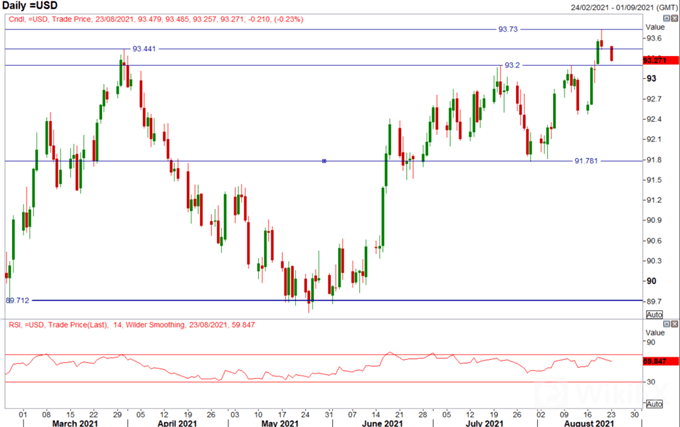Screen dimensions: 680x427
Task: Click the August 2021 time axis label
Action: coord(594,421)
